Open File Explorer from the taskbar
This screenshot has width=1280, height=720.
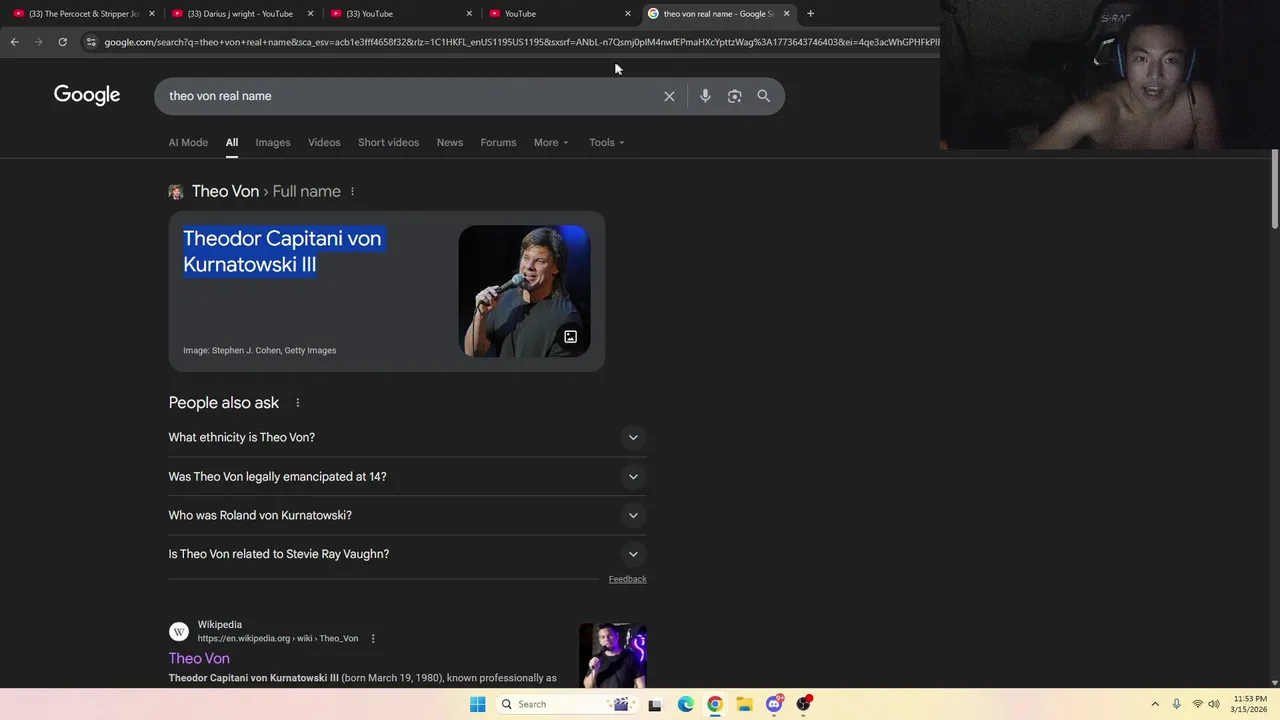pyautogui.click(x=744, y=704)
